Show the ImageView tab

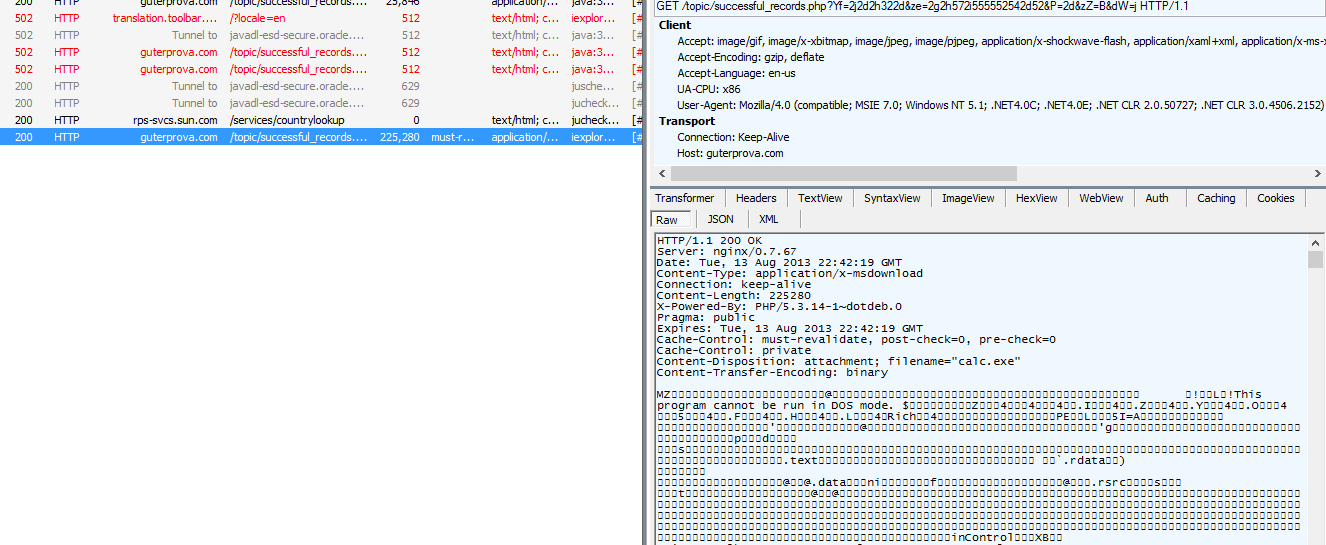tap(969, 198)
